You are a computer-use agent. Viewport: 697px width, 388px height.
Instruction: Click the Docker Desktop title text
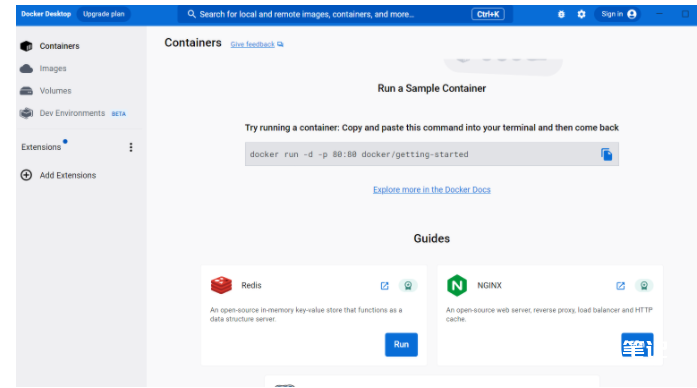[x=46, y=14]
